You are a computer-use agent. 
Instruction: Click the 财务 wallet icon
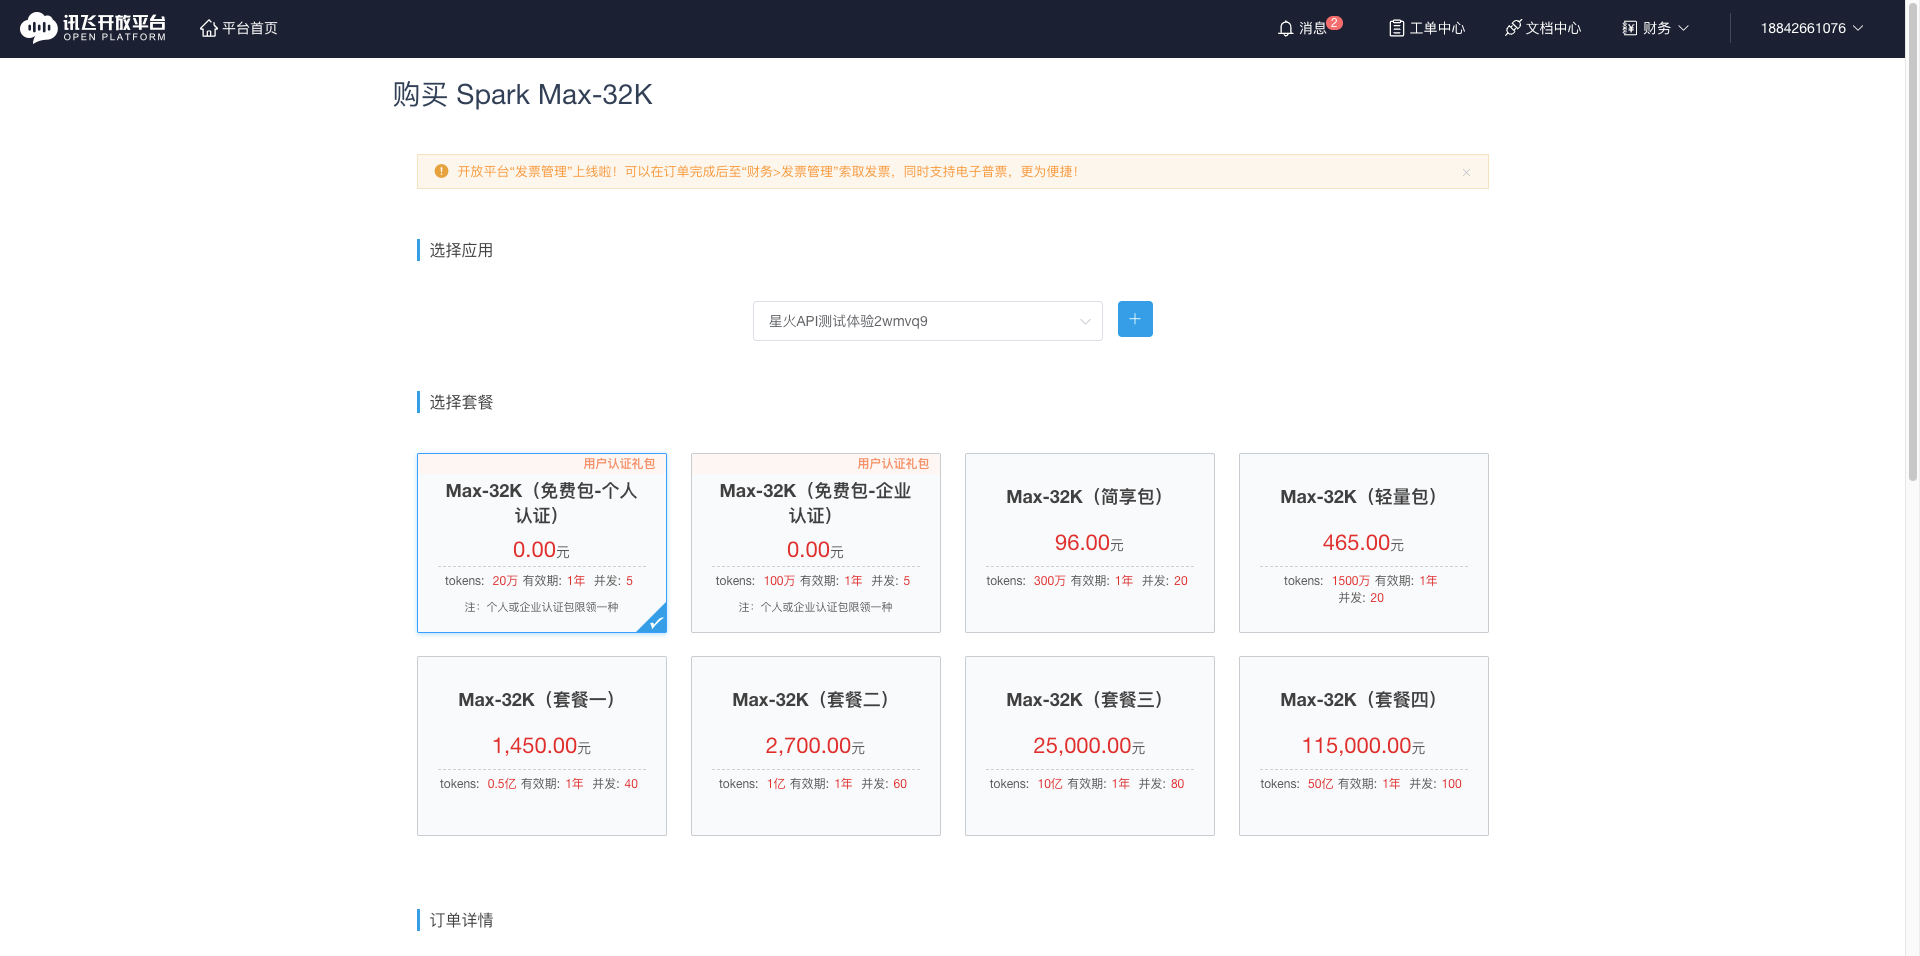point(1628,28)
